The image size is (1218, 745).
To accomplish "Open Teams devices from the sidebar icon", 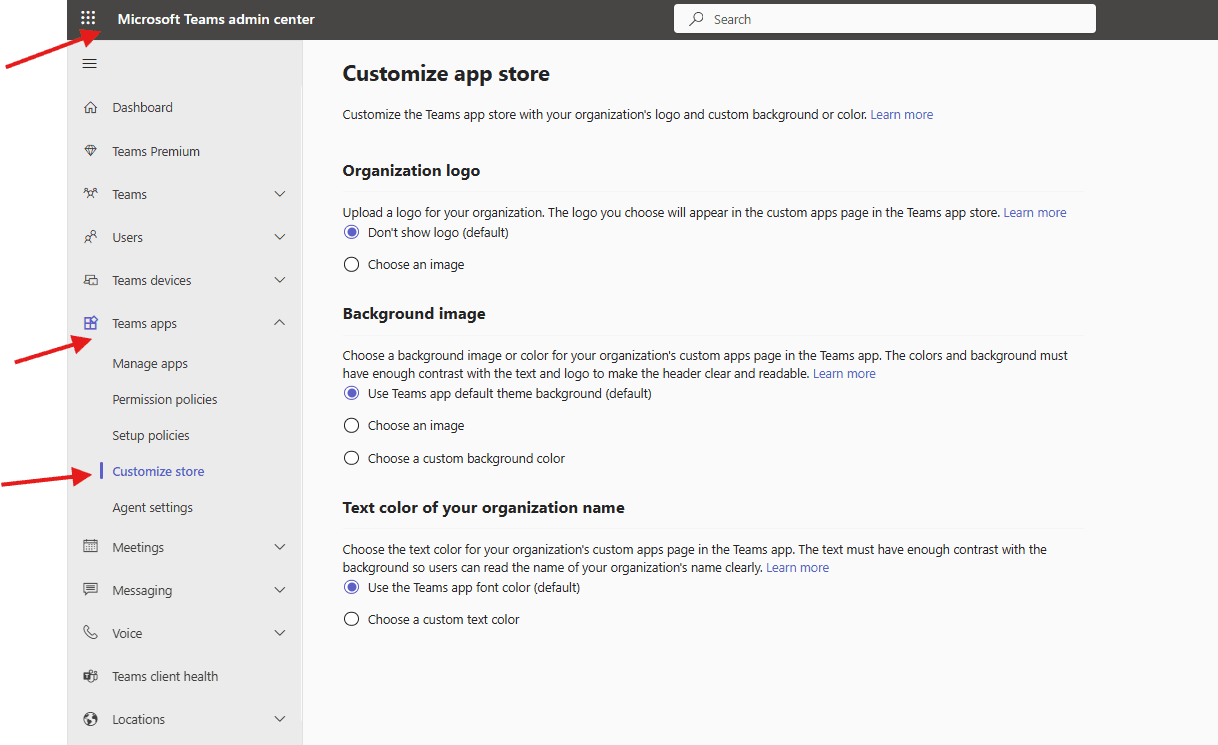I will click(x=91, y=280).
